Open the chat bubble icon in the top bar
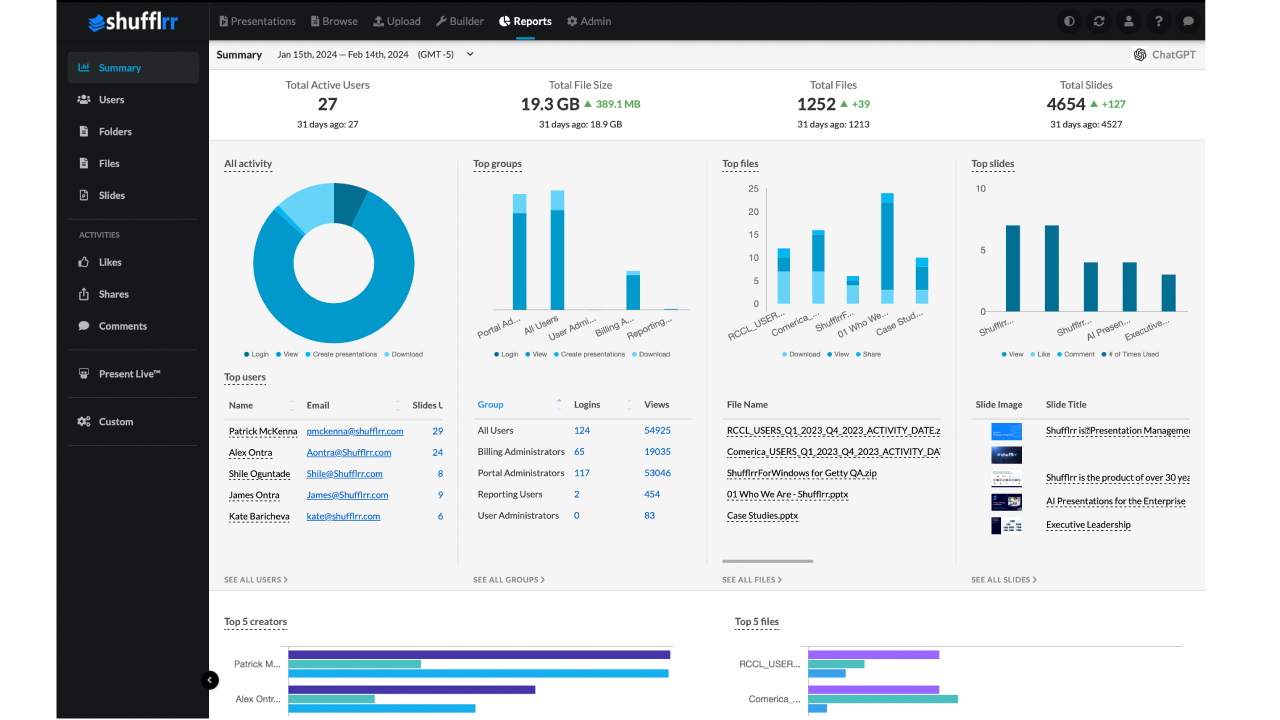Image resolution: width=1280 pixels, height=720 pixels. tap(1188, 21)
